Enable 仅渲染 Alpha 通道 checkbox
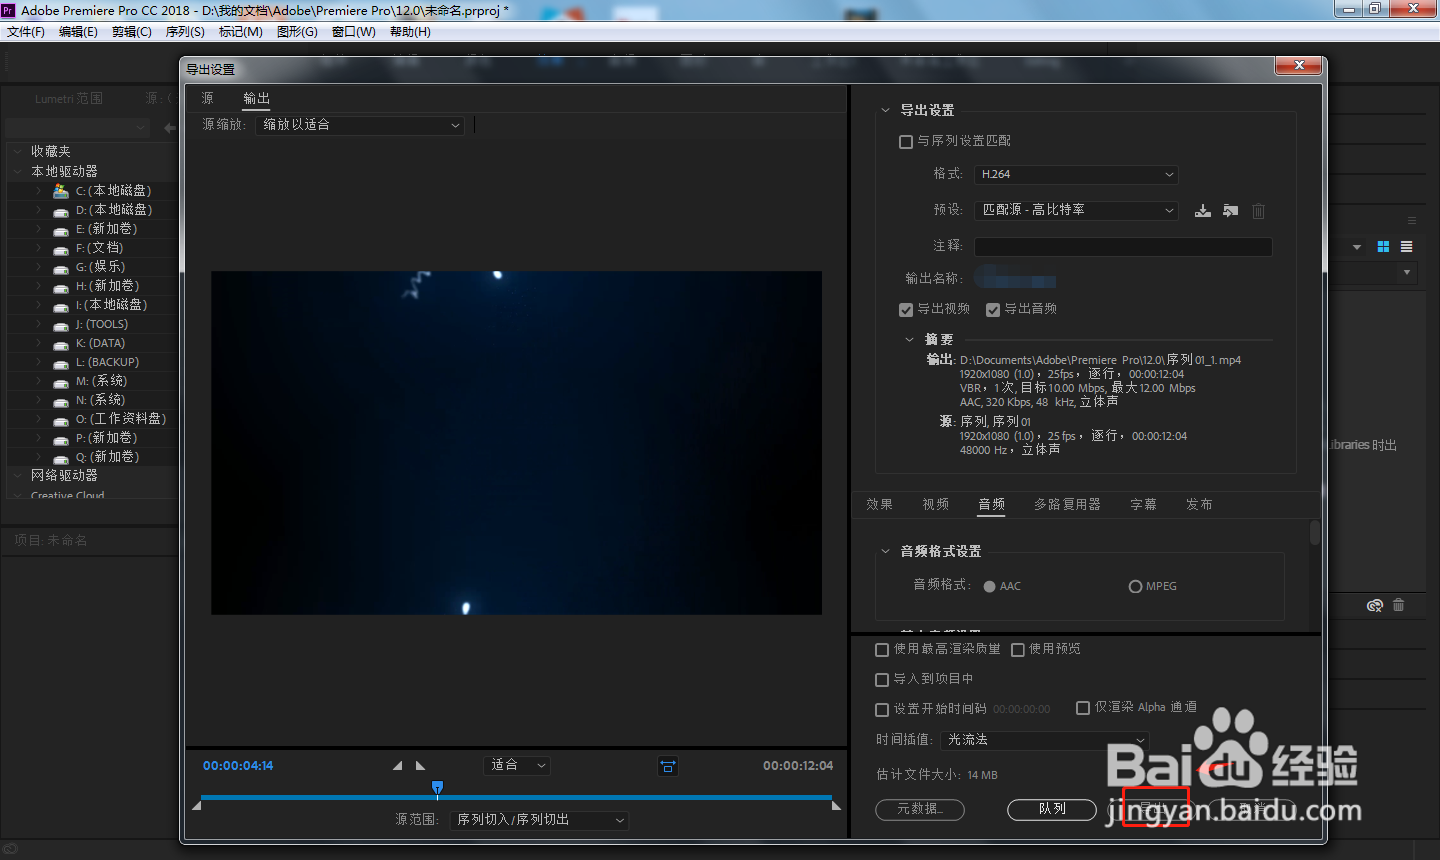The height and width of the screenshot is (860, 1440). [1083, 708]
